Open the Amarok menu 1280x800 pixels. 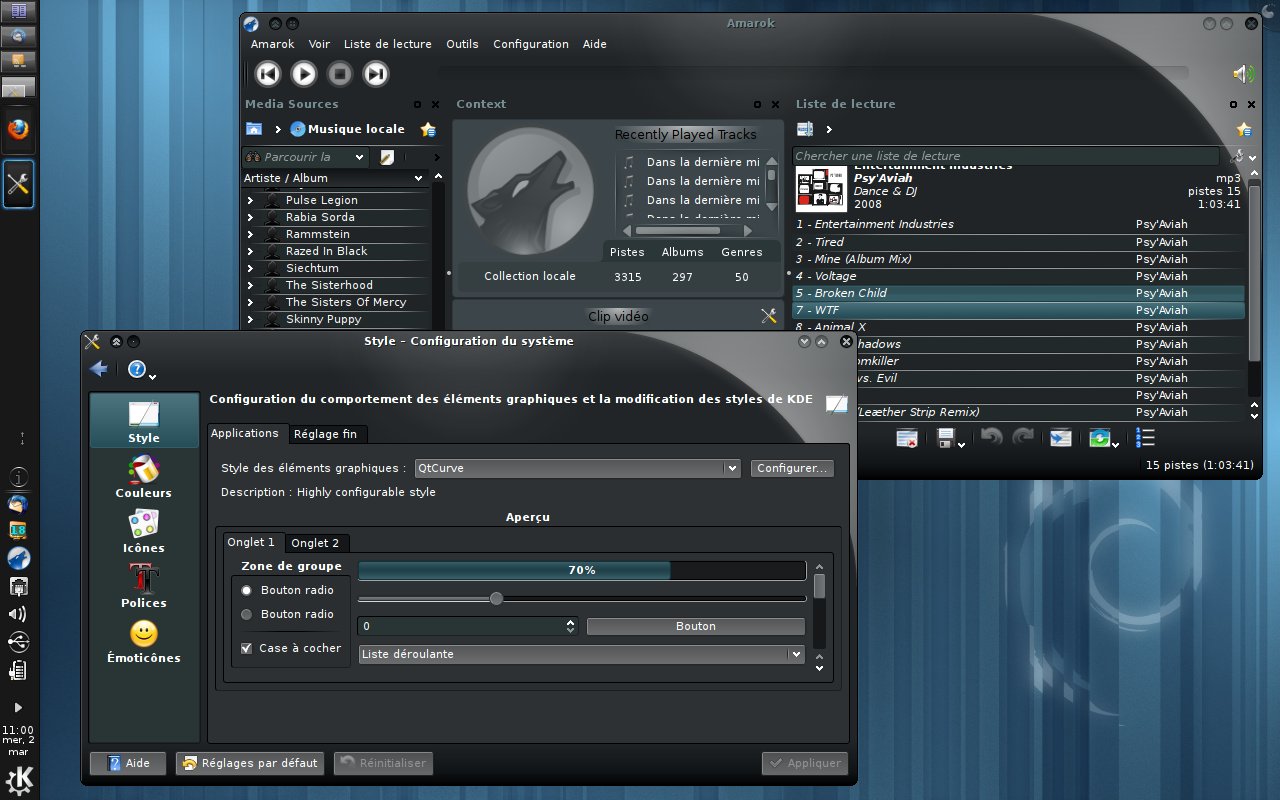pyautogui.click(x=272, y=44)
